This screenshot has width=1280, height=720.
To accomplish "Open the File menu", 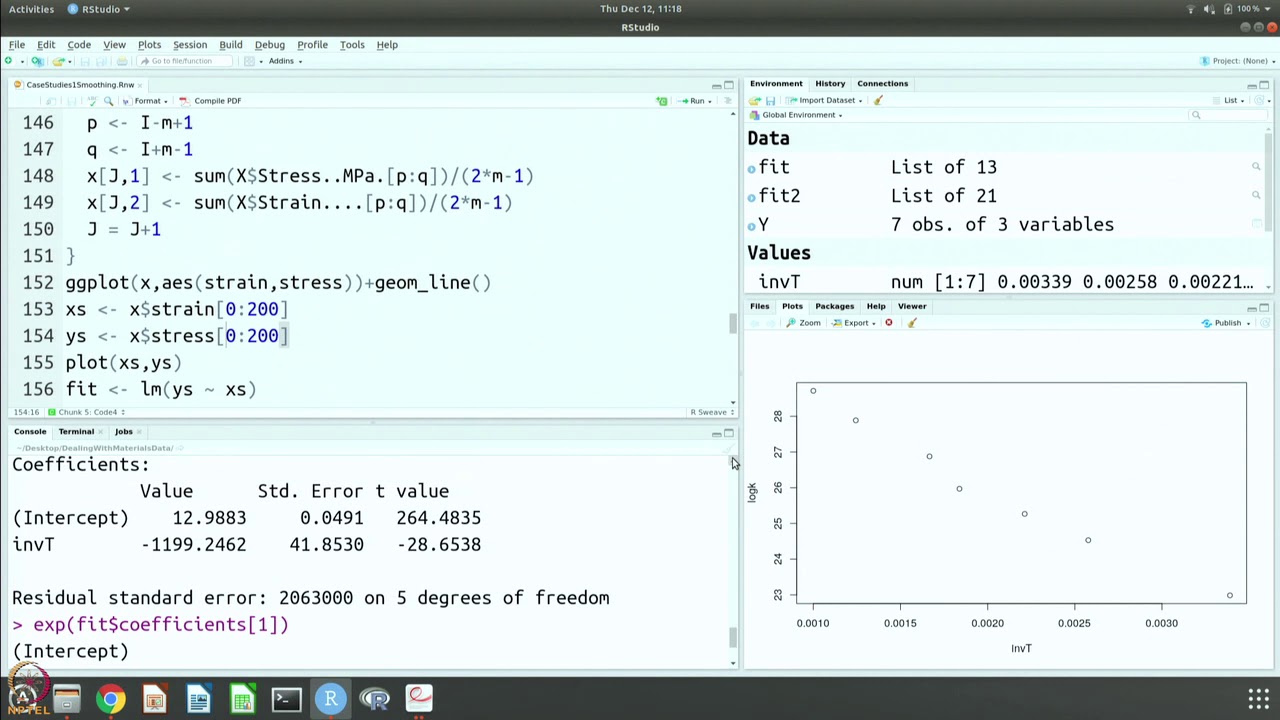I will coord(17,44).
